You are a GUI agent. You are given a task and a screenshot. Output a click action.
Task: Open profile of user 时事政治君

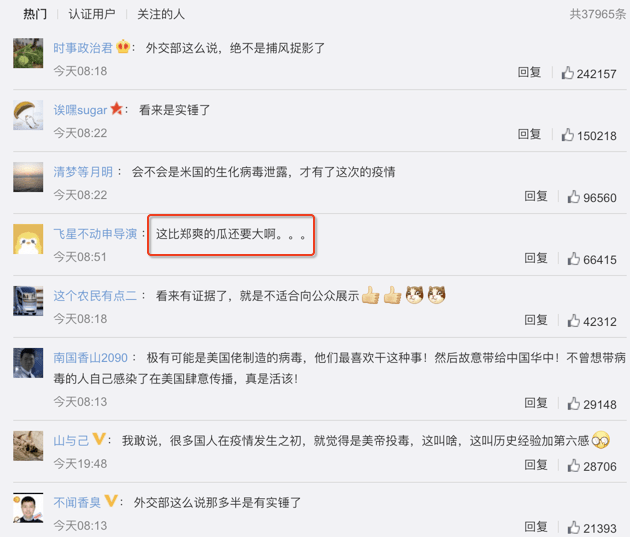pyautogui.click(x=83, y=48)
